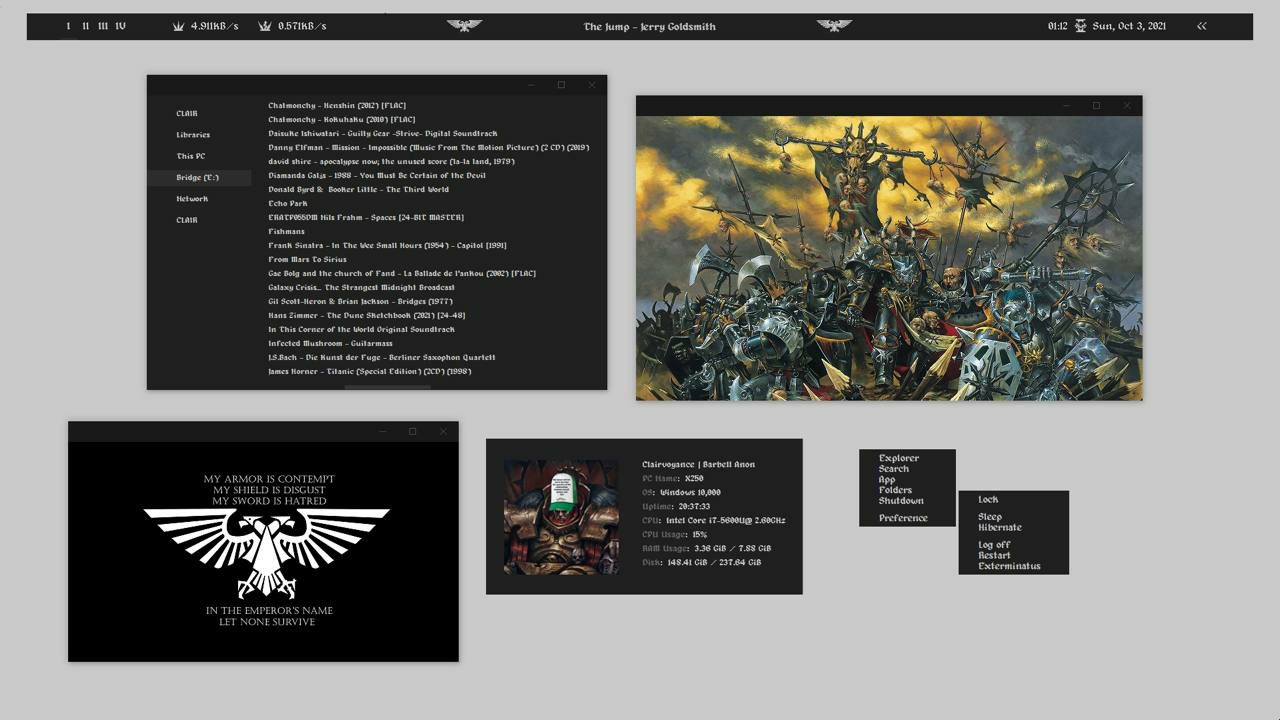Select the Echo Park folder
1280x720 pixels.
288,203
